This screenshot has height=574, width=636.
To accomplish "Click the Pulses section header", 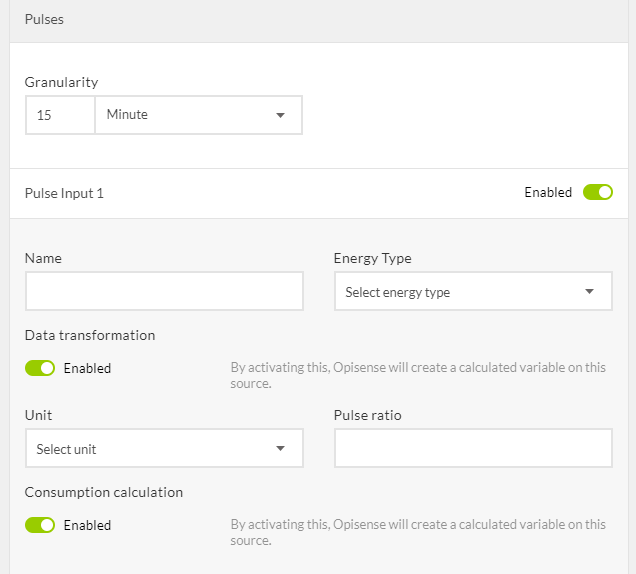I will 44,19.
